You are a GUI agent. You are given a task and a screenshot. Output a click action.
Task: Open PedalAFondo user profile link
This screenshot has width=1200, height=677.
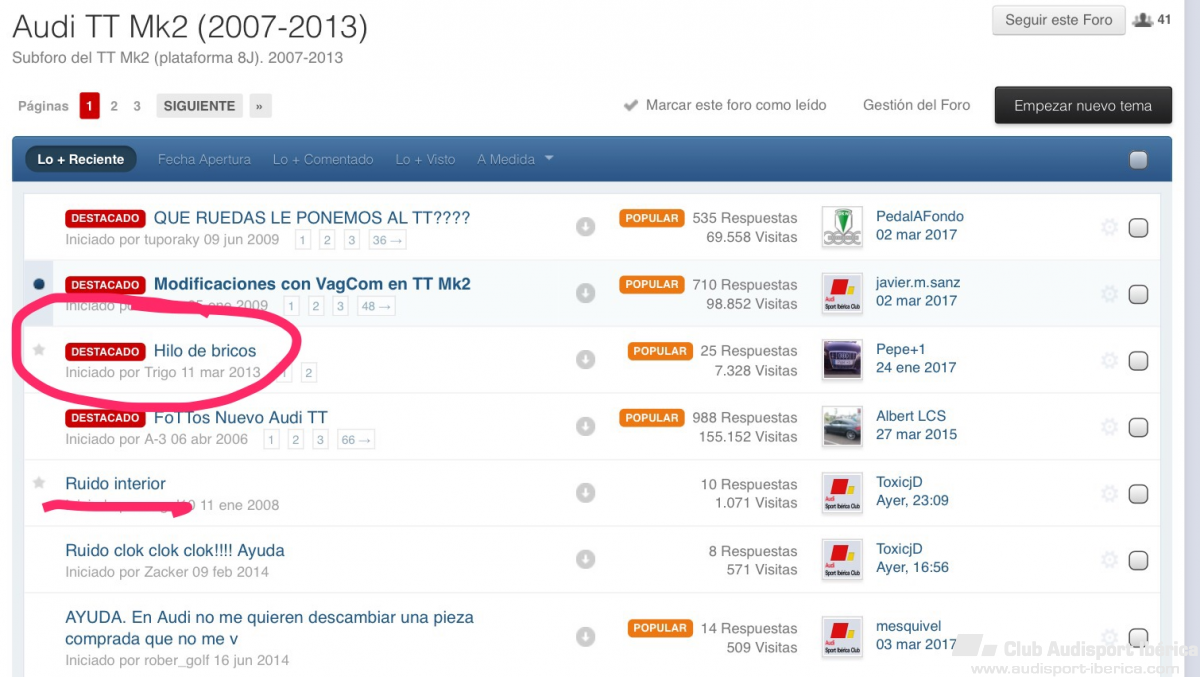pyautogui.click(x=920, y=216)
